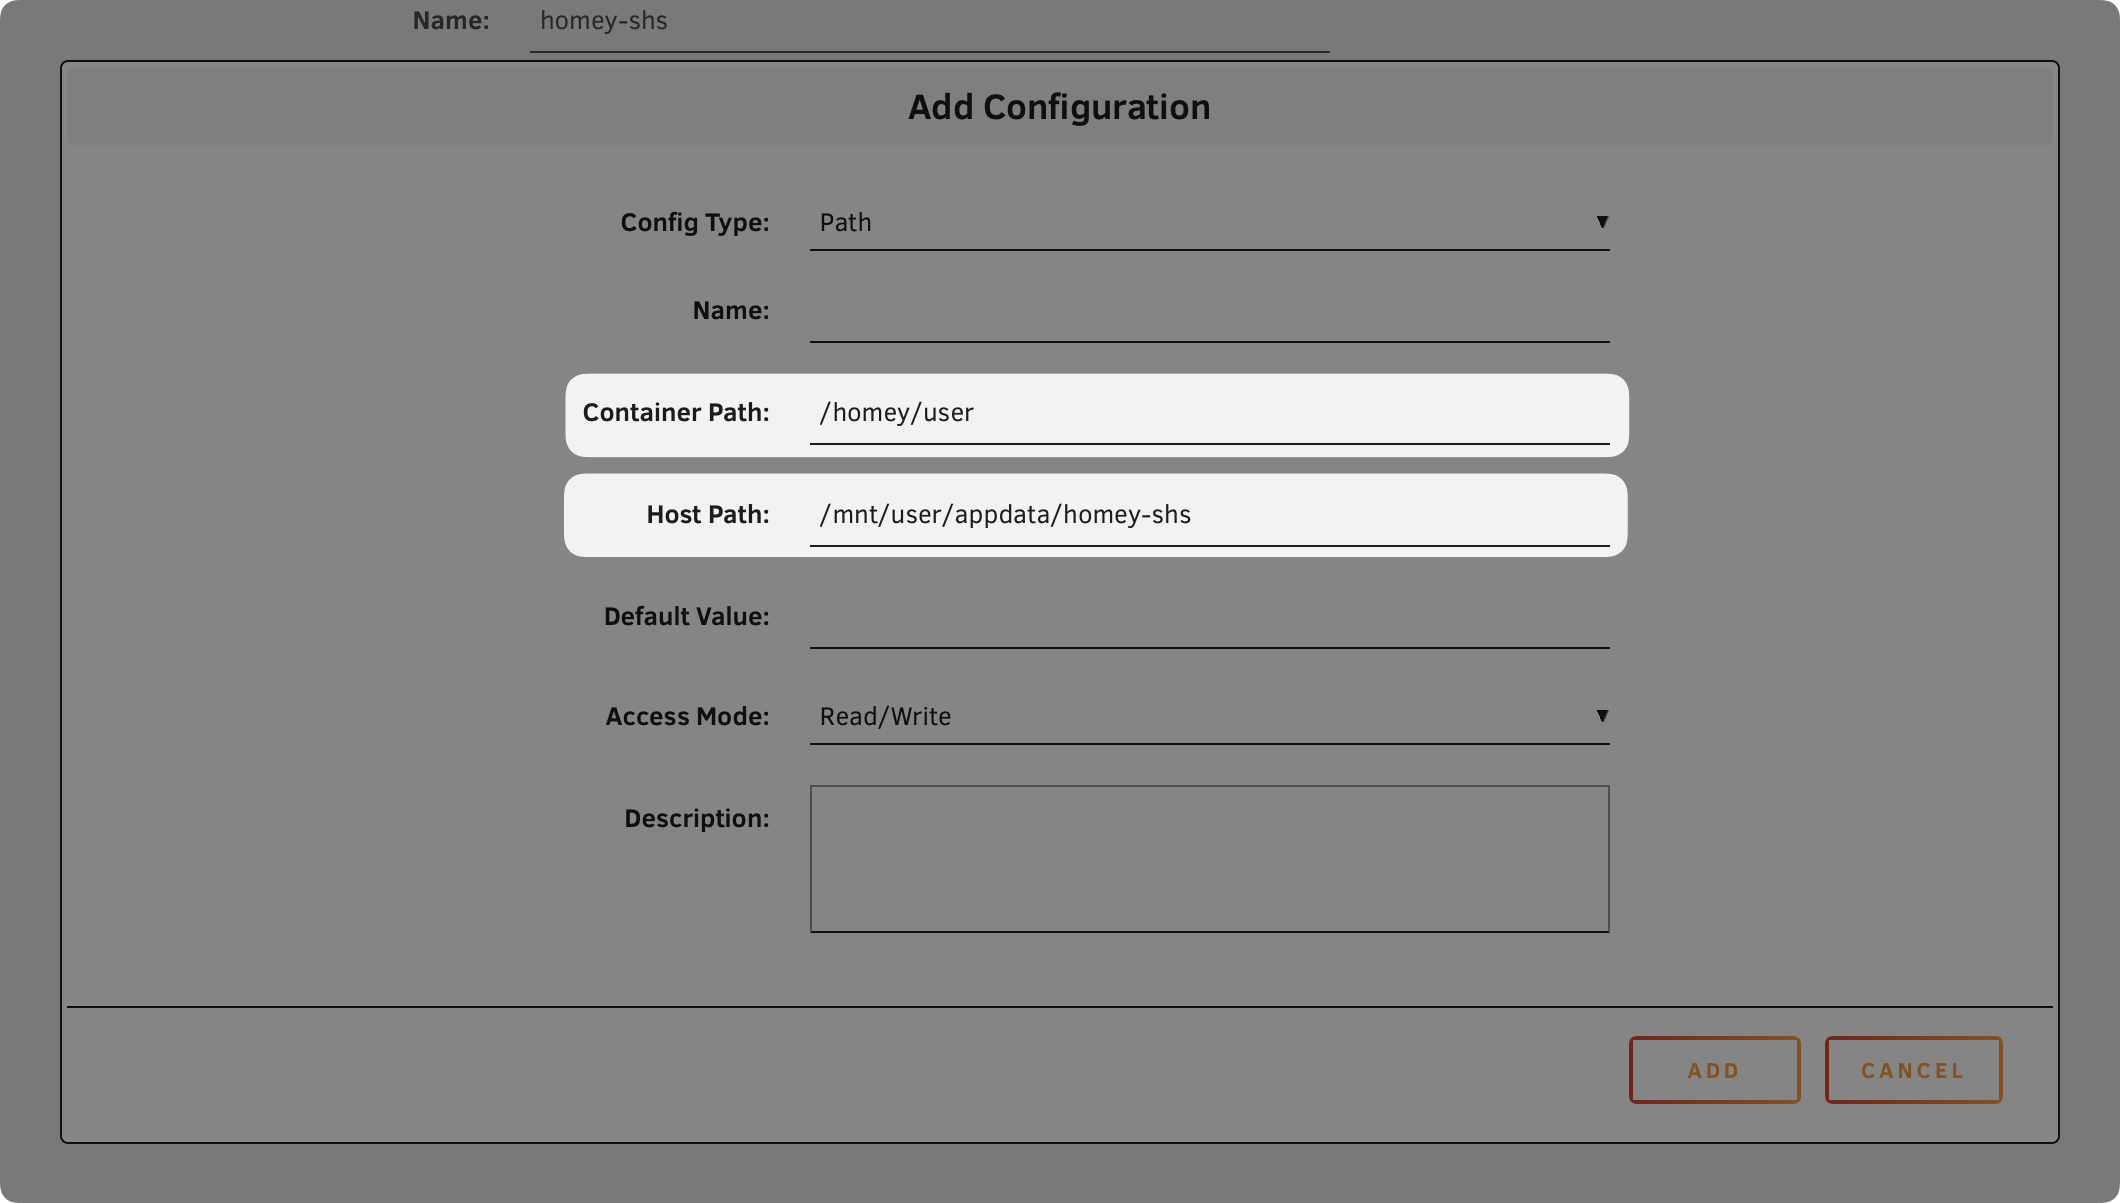Click the Path text in Config Type
The image size is (2120, 1203).
tap(845, 222)
